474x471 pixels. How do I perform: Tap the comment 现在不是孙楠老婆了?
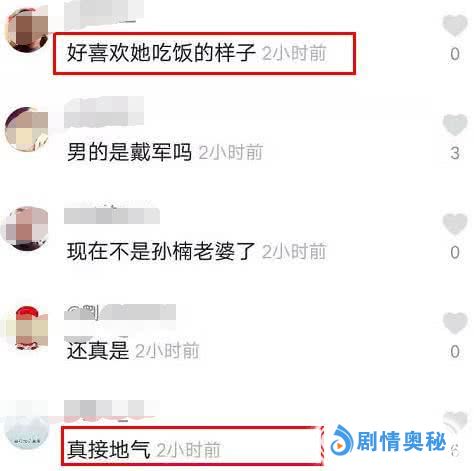pyautogui.click(x=161, y=251)
